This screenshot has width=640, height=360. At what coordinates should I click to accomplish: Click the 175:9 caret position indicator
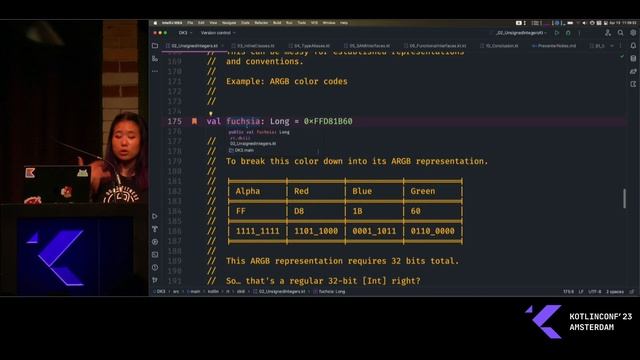568,291
